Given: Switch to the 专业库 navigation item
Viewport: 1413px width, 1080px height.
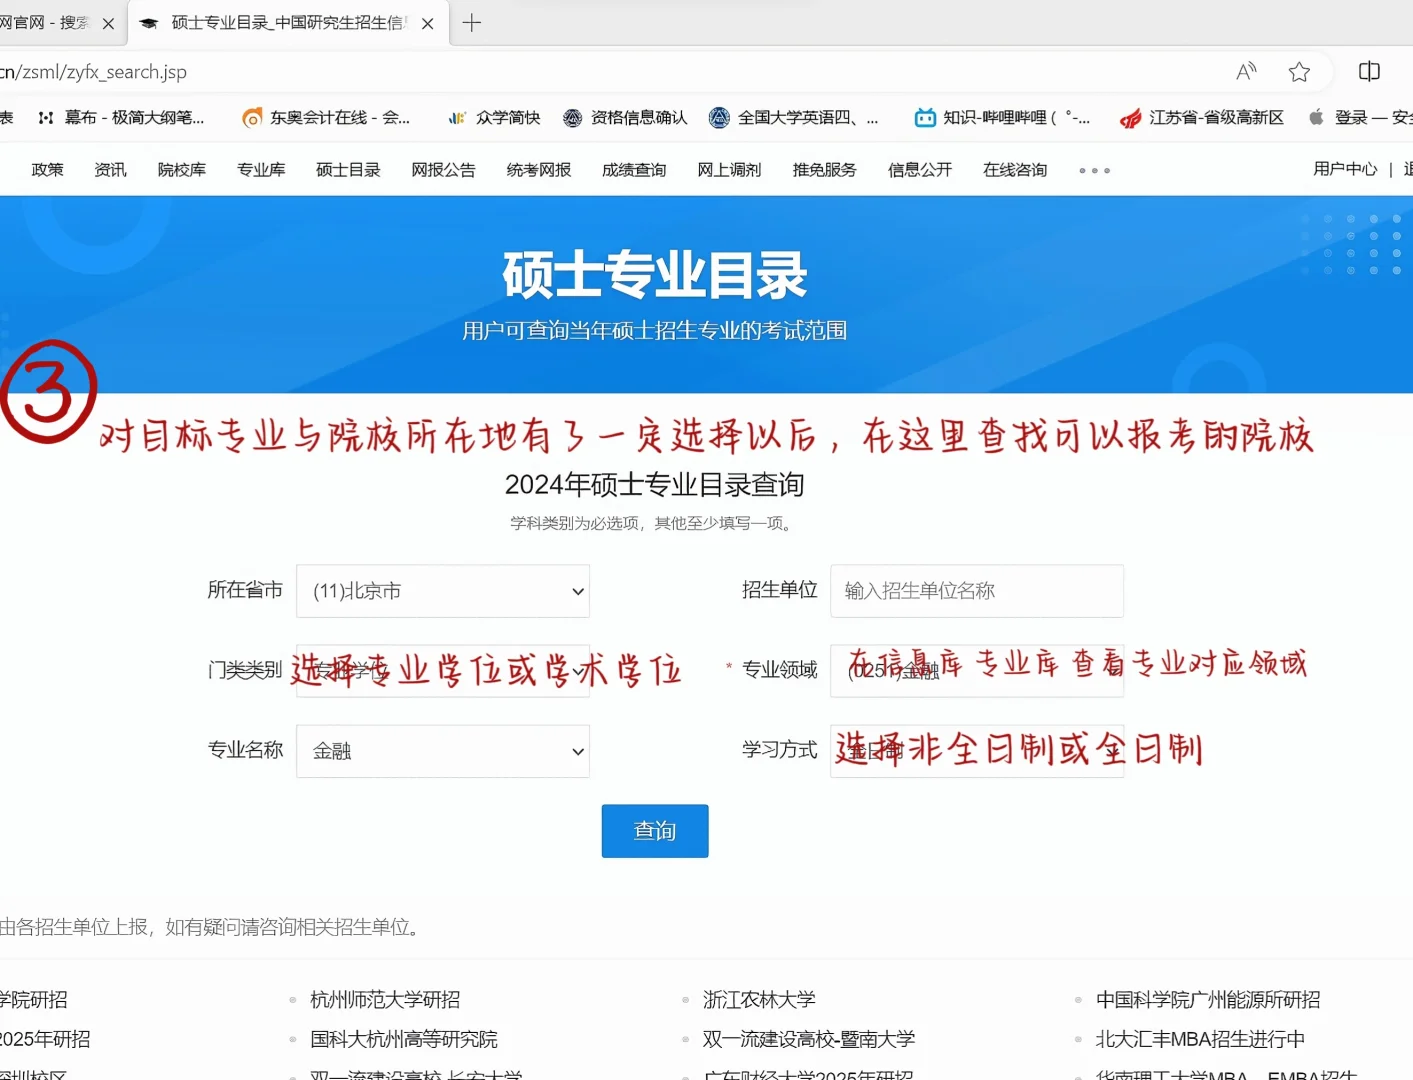Looking at the screenshot, I should pyautogui.click(x=261, y=169).
